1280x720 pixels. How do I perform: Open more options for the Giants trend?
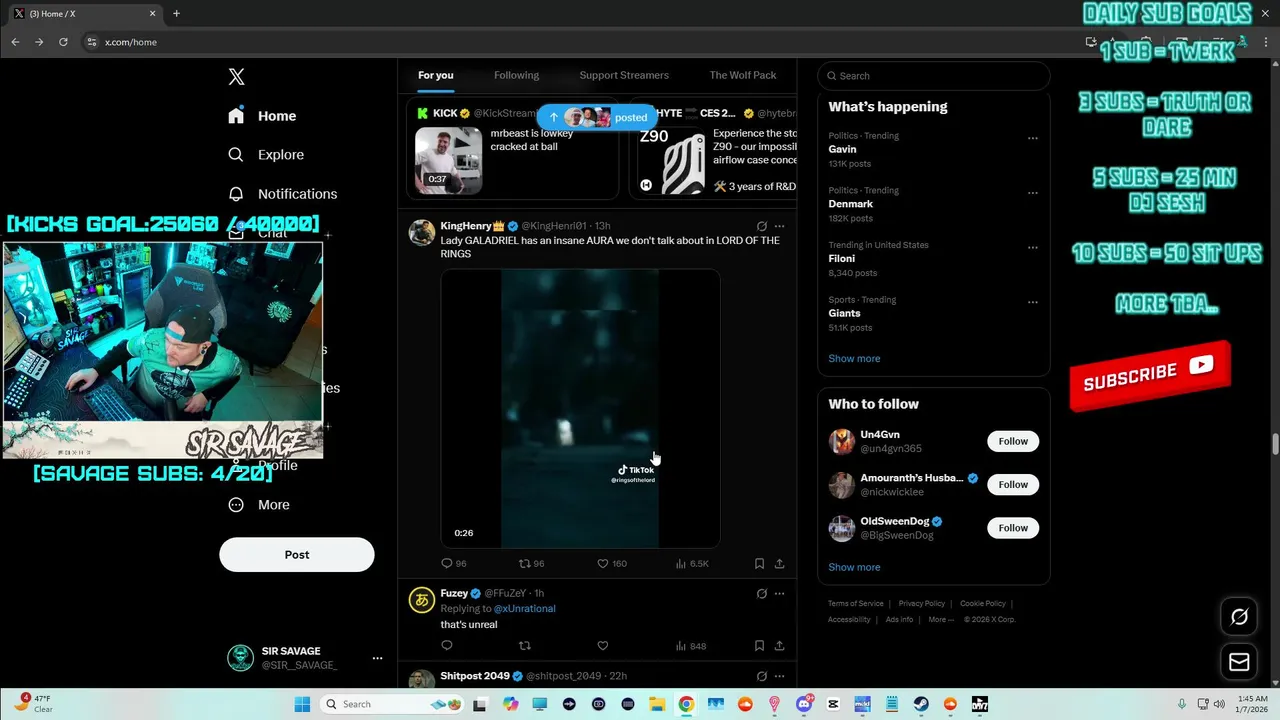pyautogui.click(x=1033, y=302)
